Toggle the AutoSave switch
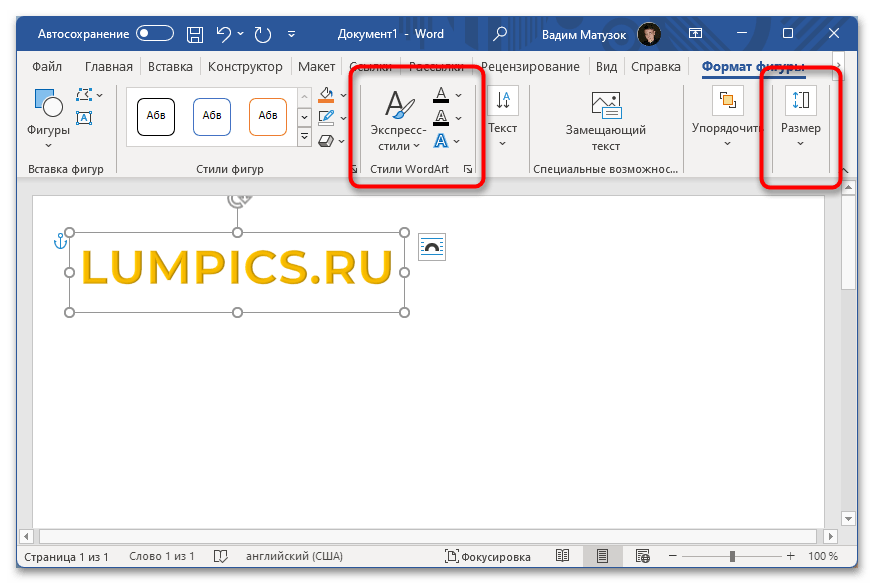The image size is (874, 584). coord(155,34)
